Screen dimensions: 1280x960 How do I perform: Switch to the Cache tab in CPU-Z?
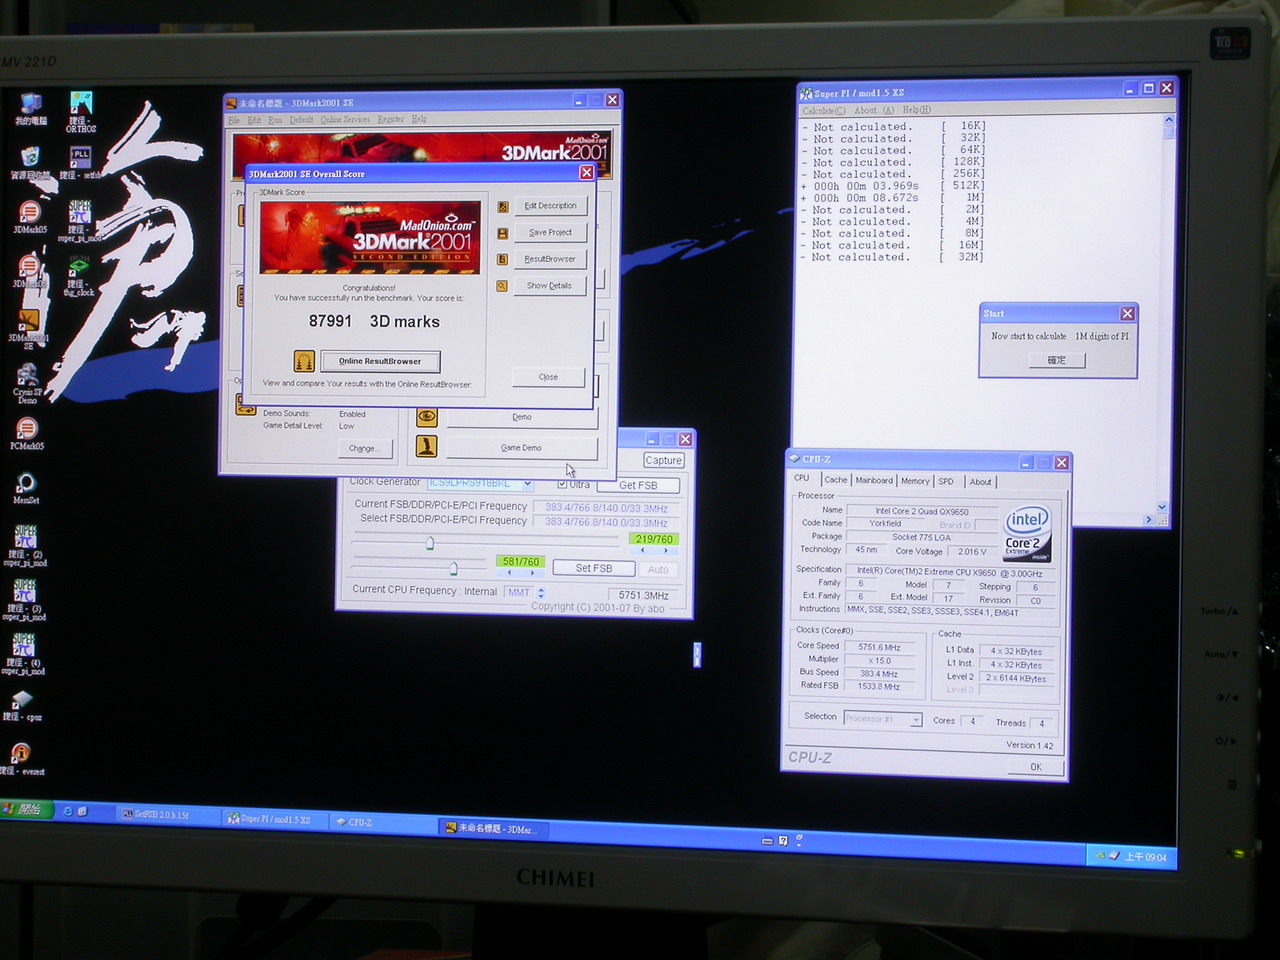pyautogui.click(x=836, y=480)
